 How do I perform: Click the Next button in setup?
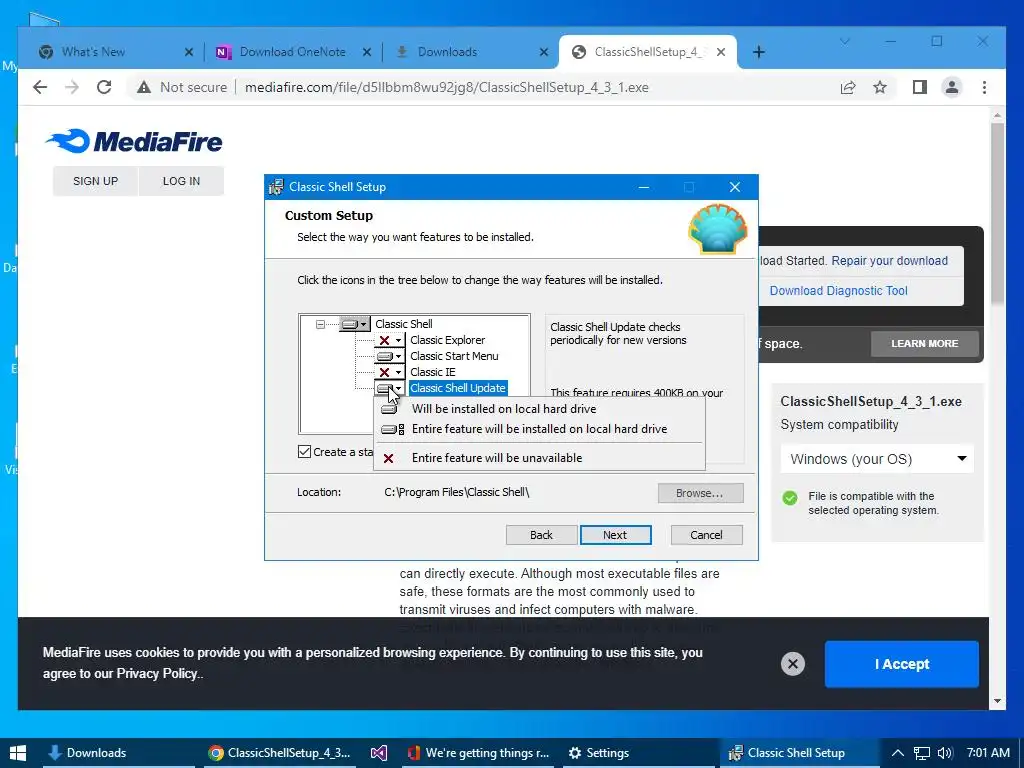[x=615, y=535]
